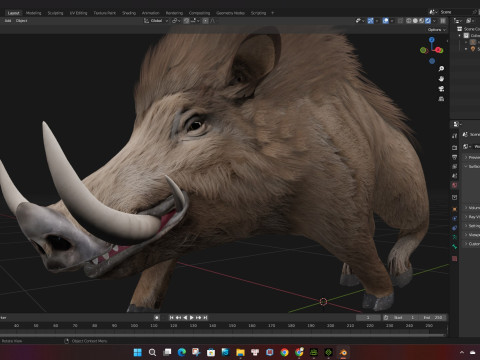Viewport: 480px width, 360px height.
Task: Open the Texture Paint workspace
Action: 104,13
